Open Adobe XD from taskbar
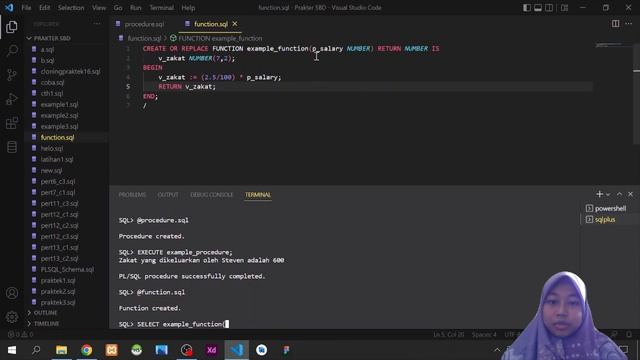This screenshot has width=640, height=360. coord(211,350)
